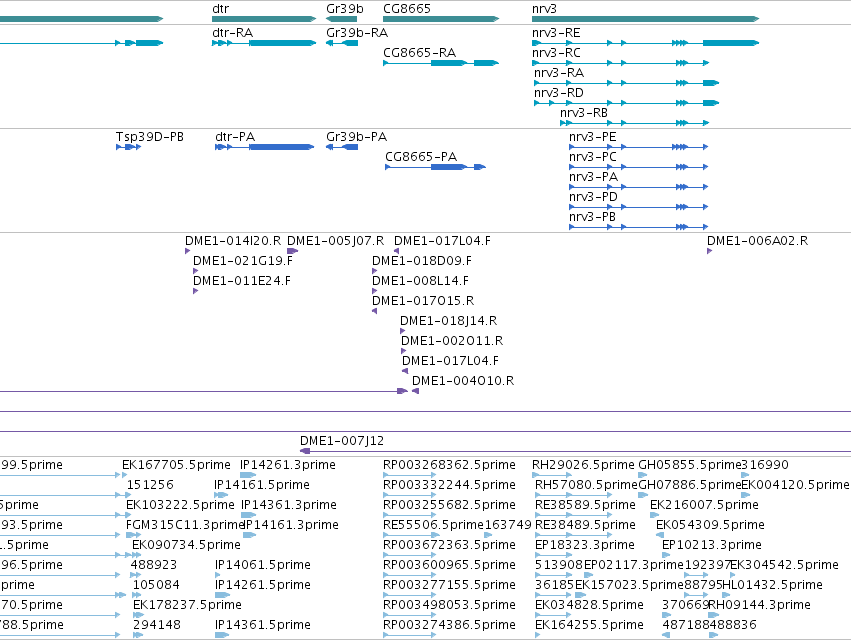Click the DME1-007J12 BAC label
Image resolution: width=851 pixels, height=640 pixels.
(x=342, y=441)
